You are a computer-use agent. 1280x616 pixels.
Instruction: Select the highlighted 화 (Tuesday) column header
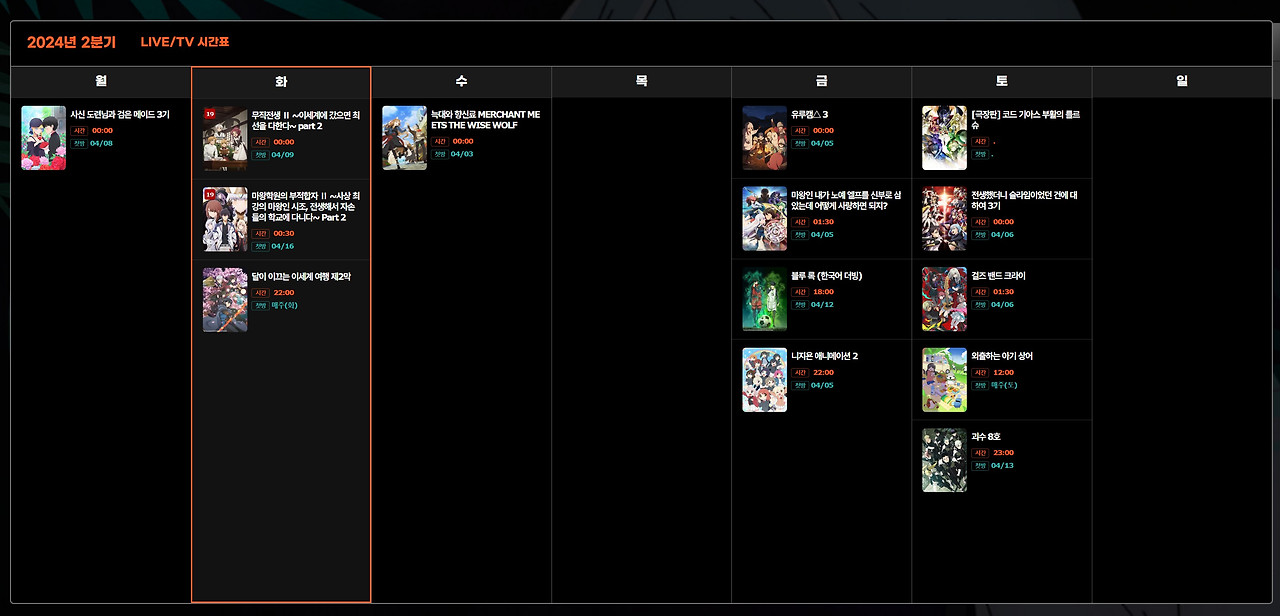[281, 82]
